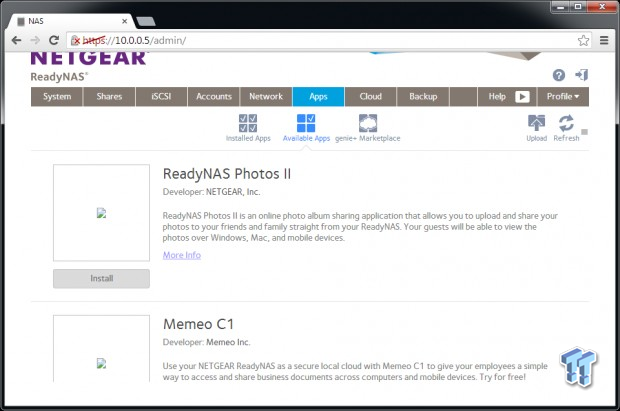The width and height of the screenshot is (620, 411).
Task: Open the iSCSI tab
Action: click(161, 97)
